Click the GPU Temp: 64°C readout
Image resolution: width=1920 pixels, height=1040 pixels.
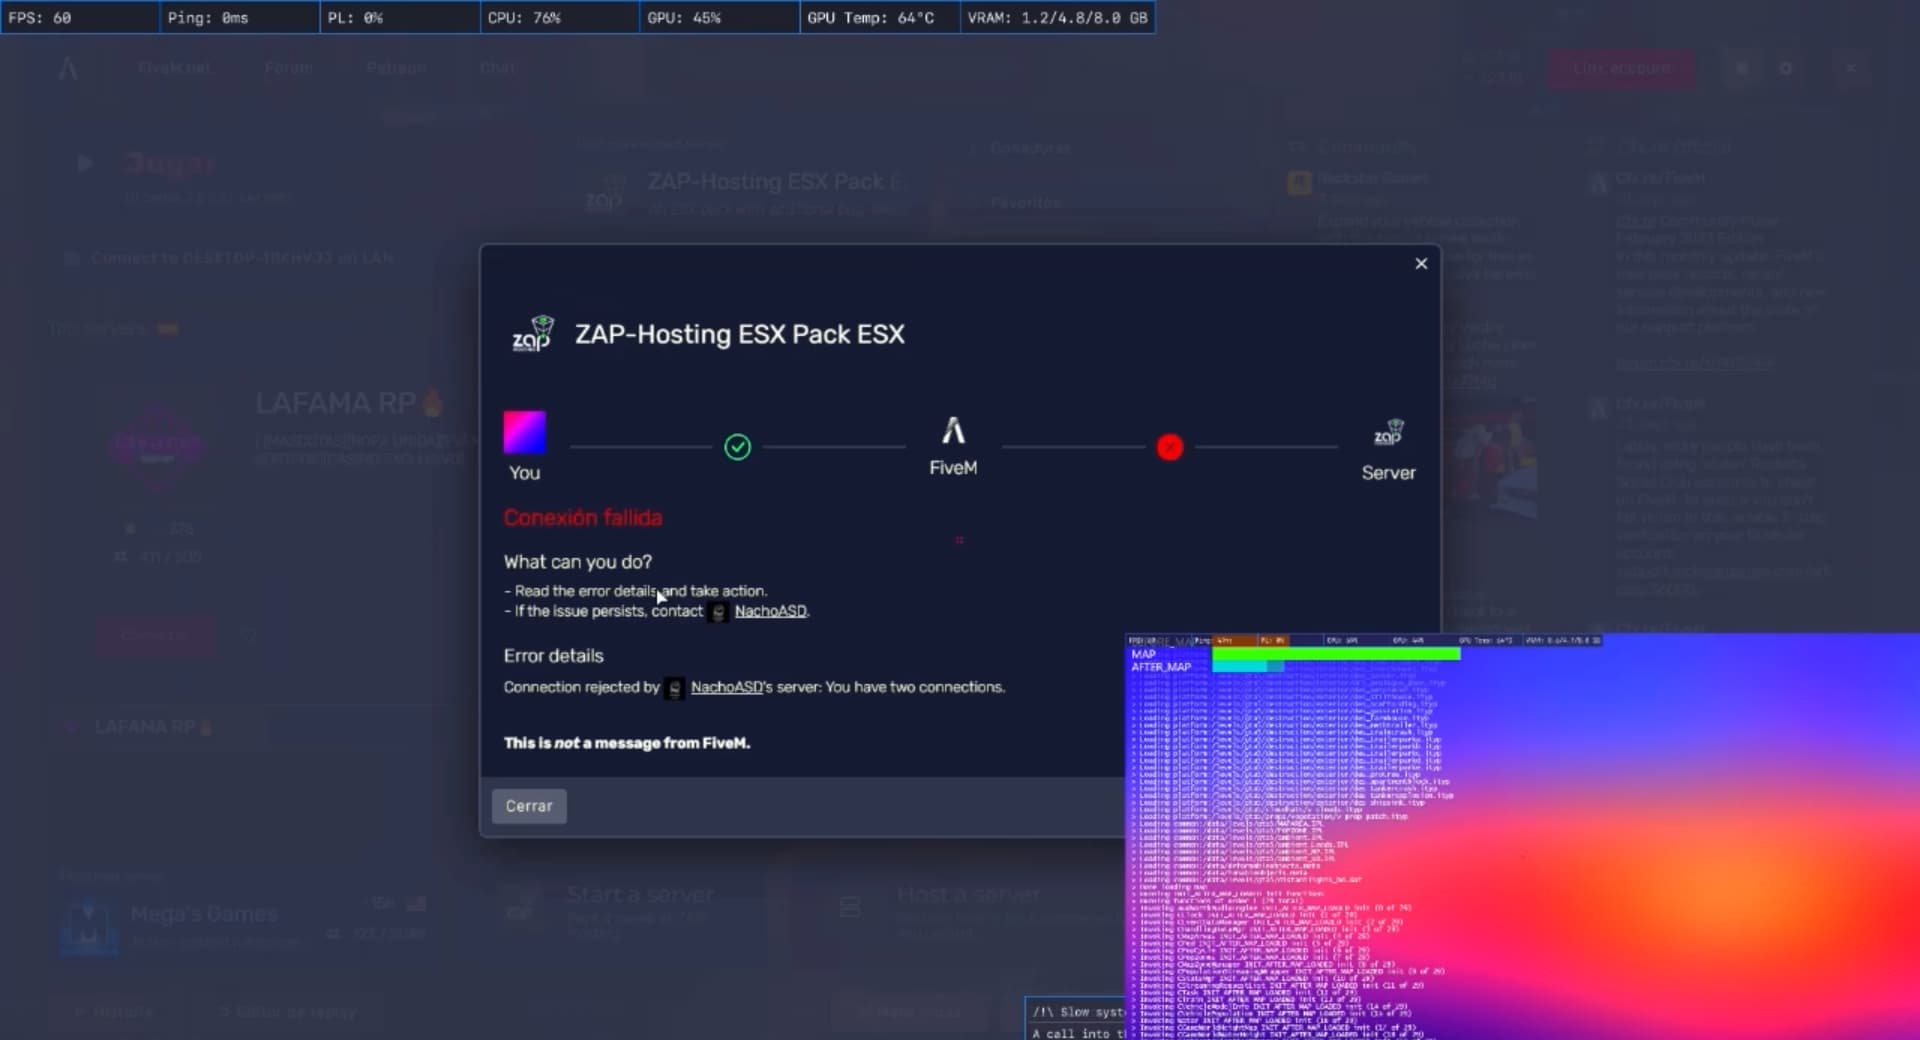[x=880, y=18]
